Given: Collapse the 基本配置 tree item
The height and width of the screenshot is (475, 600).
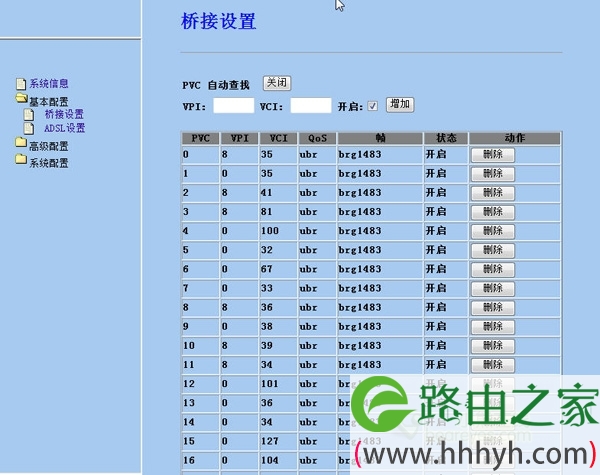Looking at the screenshot, I should pyautogui.click(x=49, y=101).
